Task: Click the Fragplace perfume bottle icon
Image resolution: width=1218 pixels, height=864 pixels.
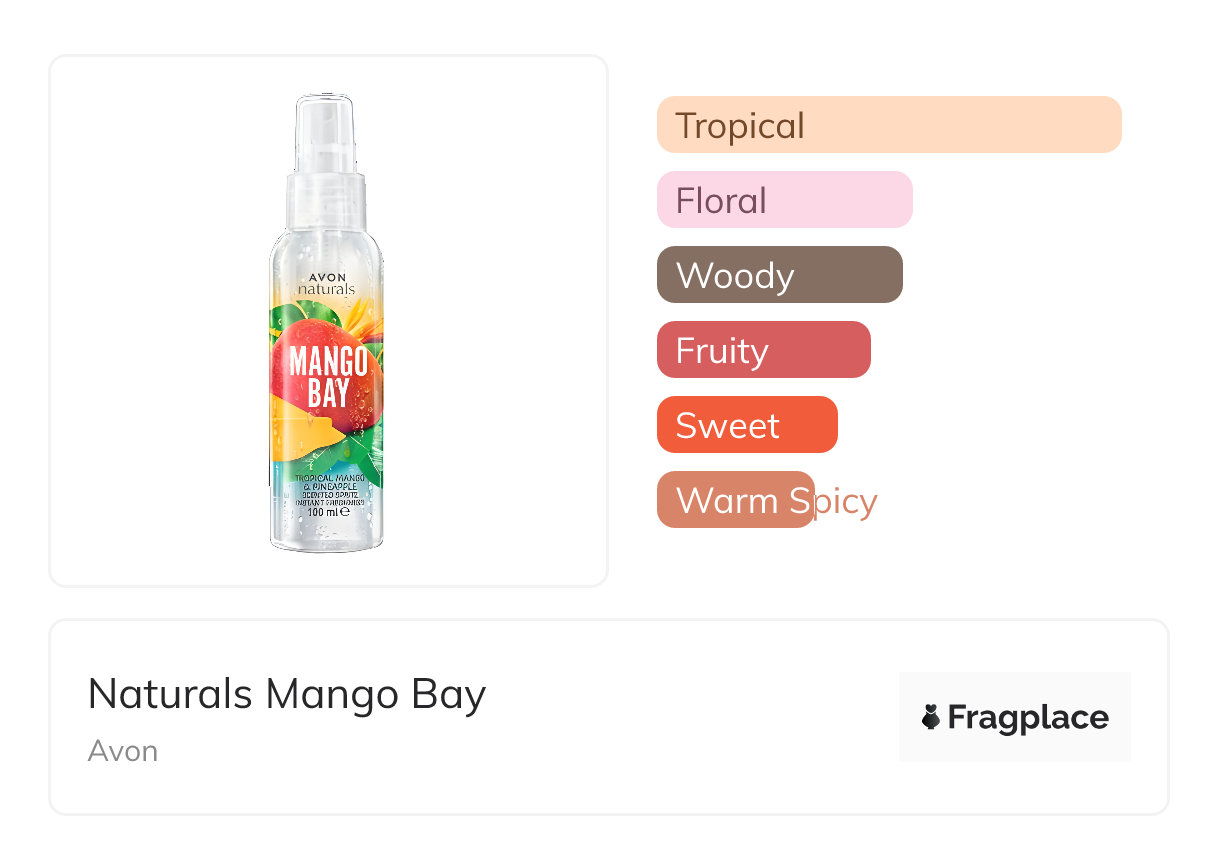Action: point(932,717)
